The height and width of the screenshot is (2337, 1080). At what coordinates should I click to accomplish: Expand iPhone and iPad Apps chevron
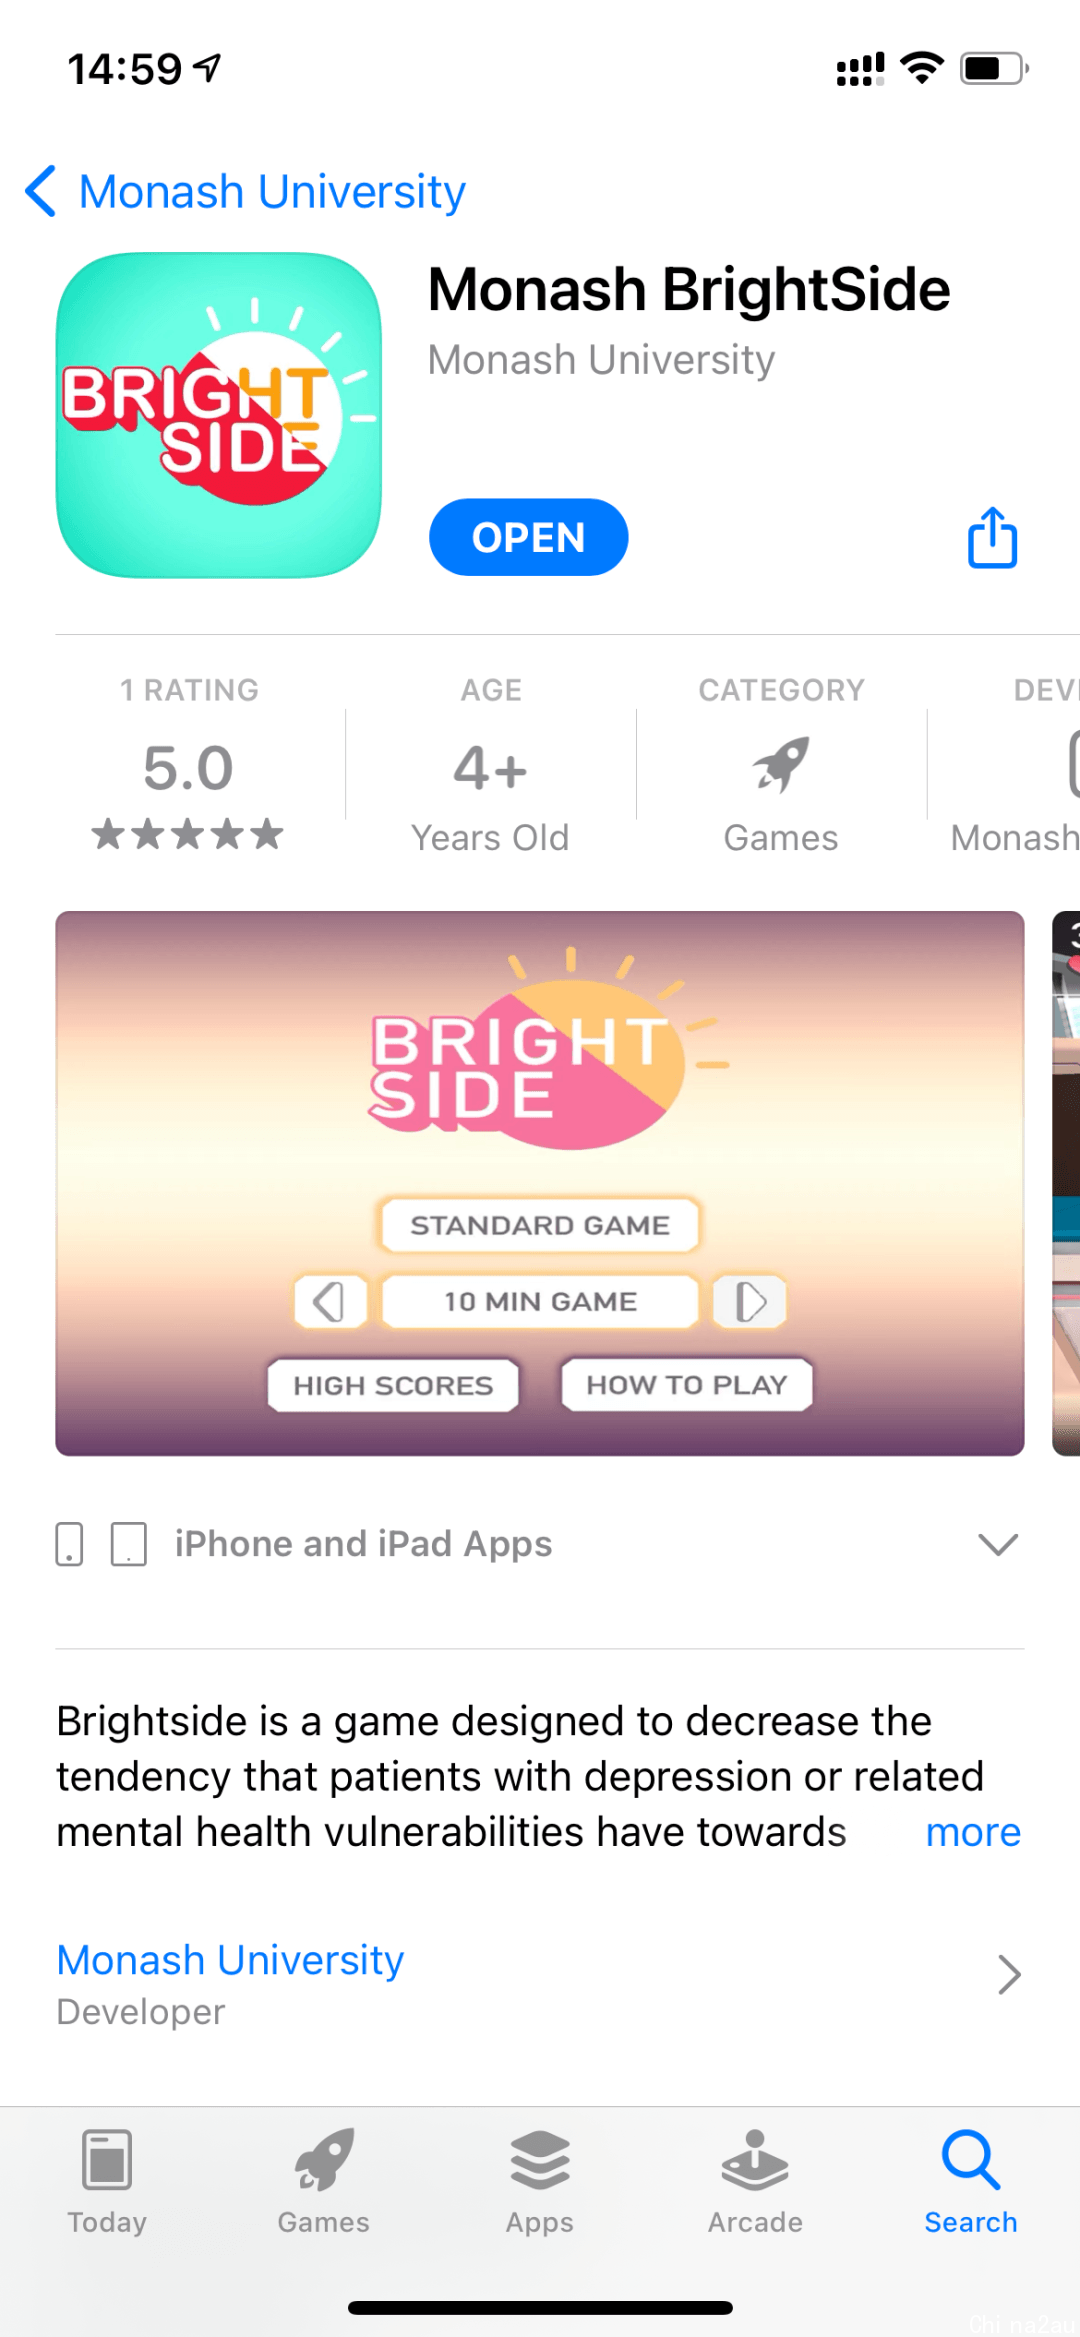tap(998, 1544)
